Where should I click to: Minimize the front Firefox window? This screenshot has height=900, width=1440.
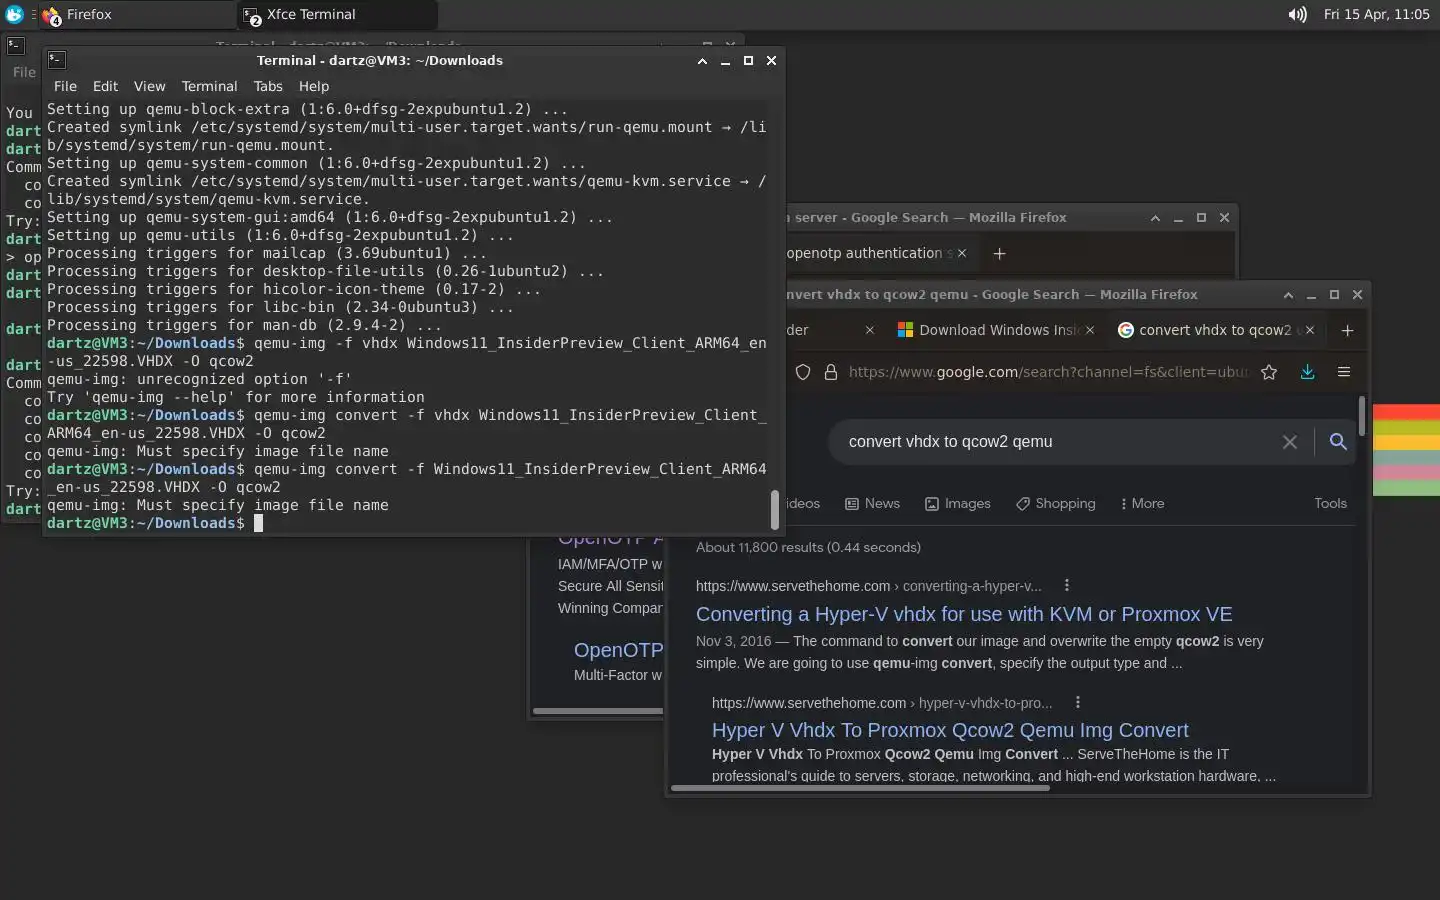tap(1311, 294)
